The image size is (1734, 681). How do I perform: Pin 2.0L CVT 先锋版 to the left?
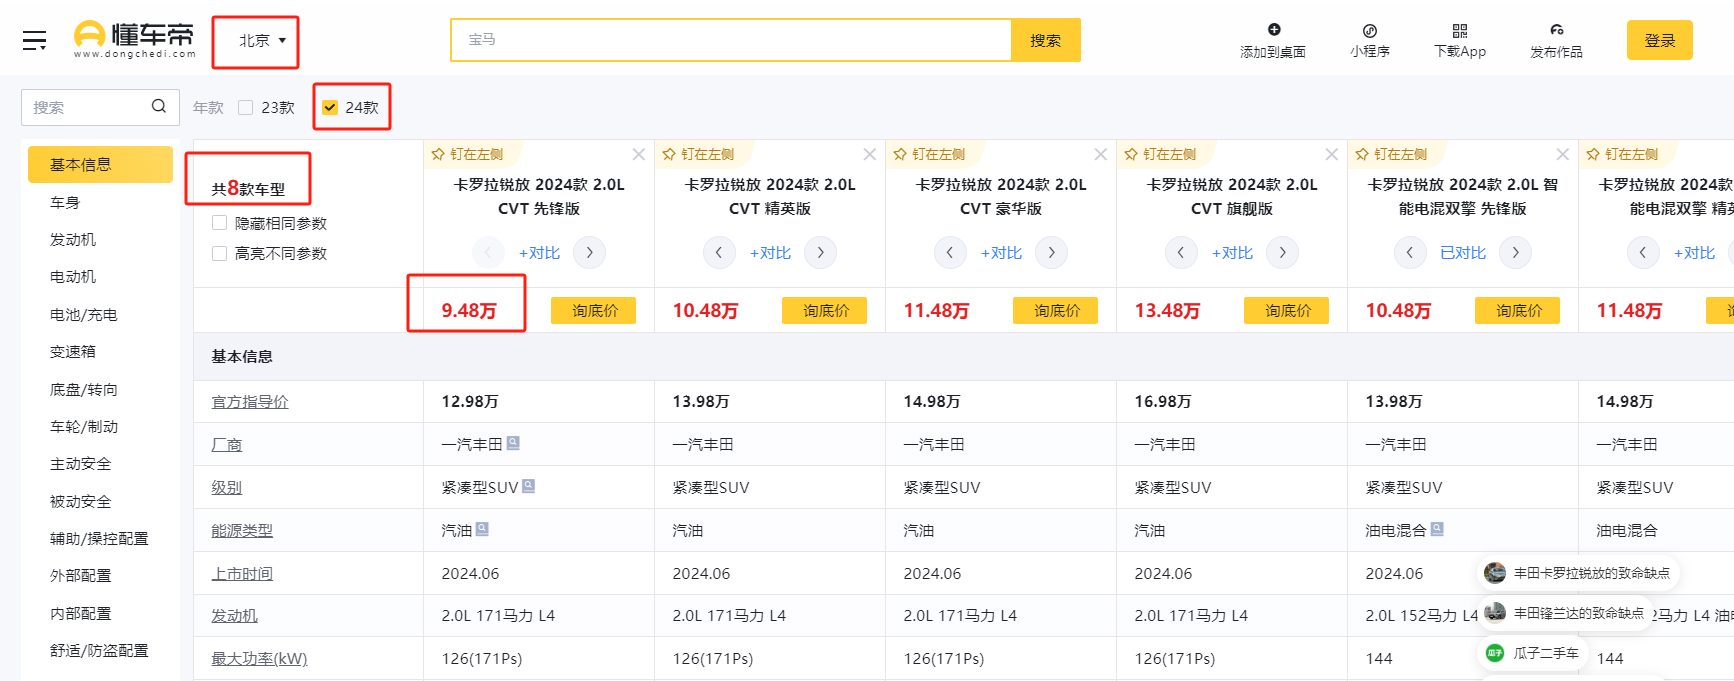(x=467, y=154)
